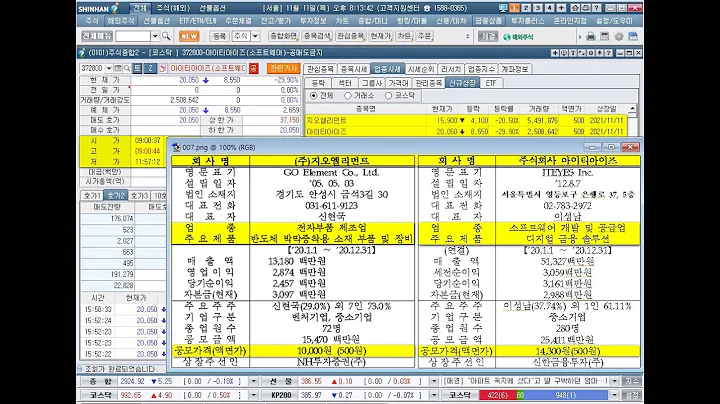Switch to the ETF tab
Image resolution: width=720 pixels, height=404 pixels.
491,83
